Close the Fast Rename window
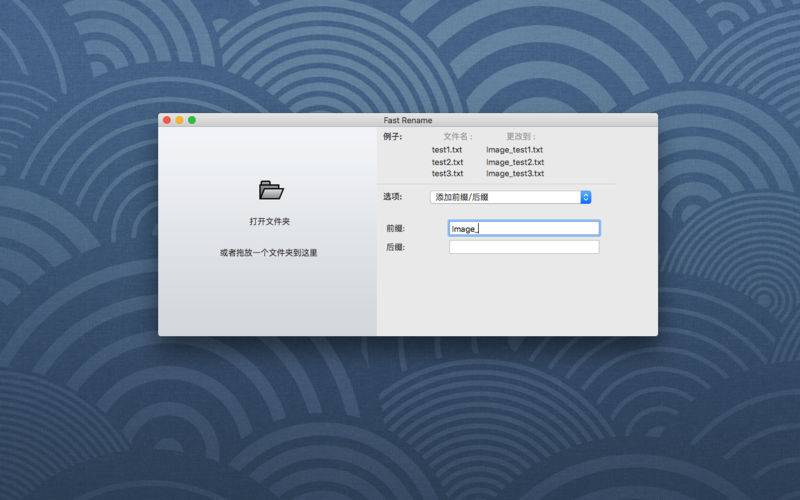Screen dimensions: 800x500 (167, 120)
